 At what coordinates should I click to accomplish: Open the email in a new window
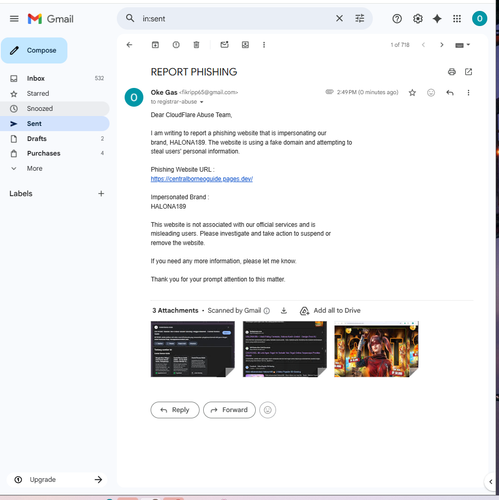coord(468,72)
